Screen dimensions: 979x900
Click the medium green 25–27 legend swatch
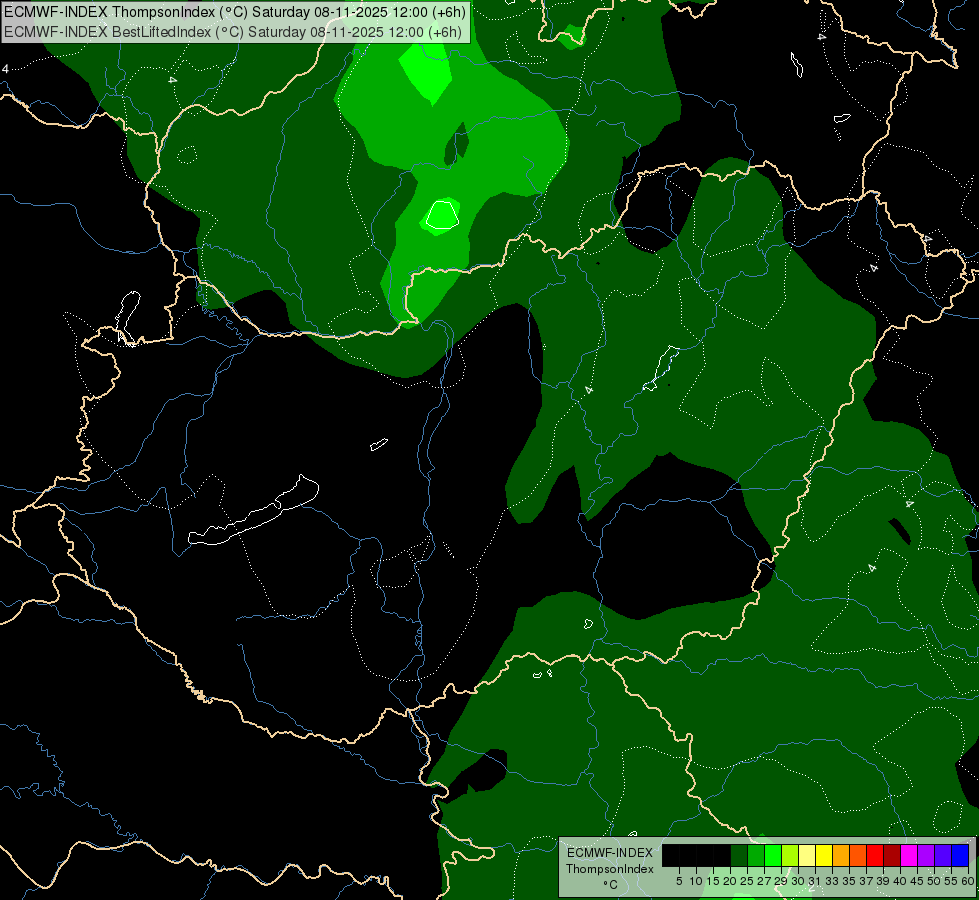756,856
